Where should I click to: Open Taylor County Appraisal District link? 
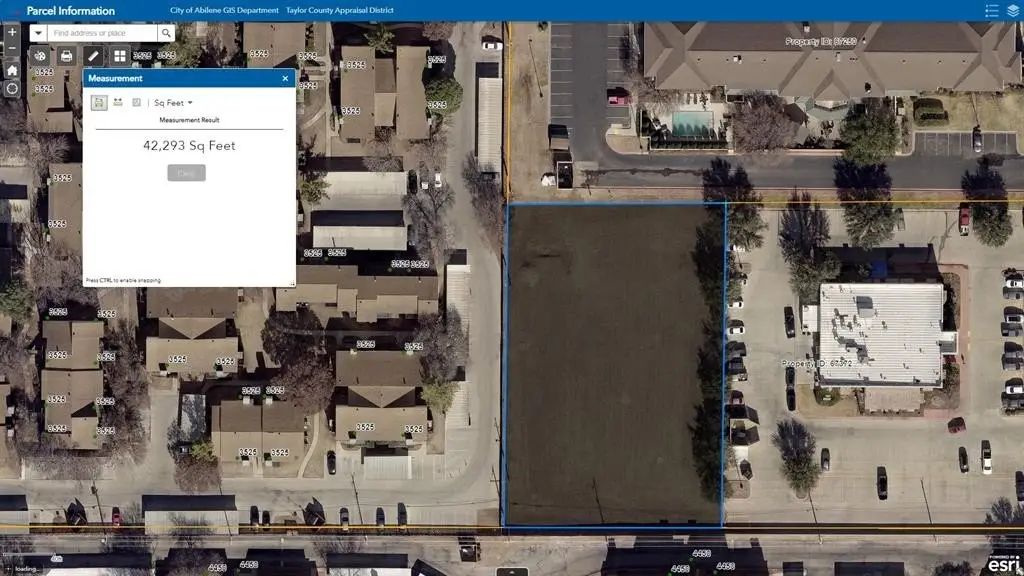(x=332, y=11)
